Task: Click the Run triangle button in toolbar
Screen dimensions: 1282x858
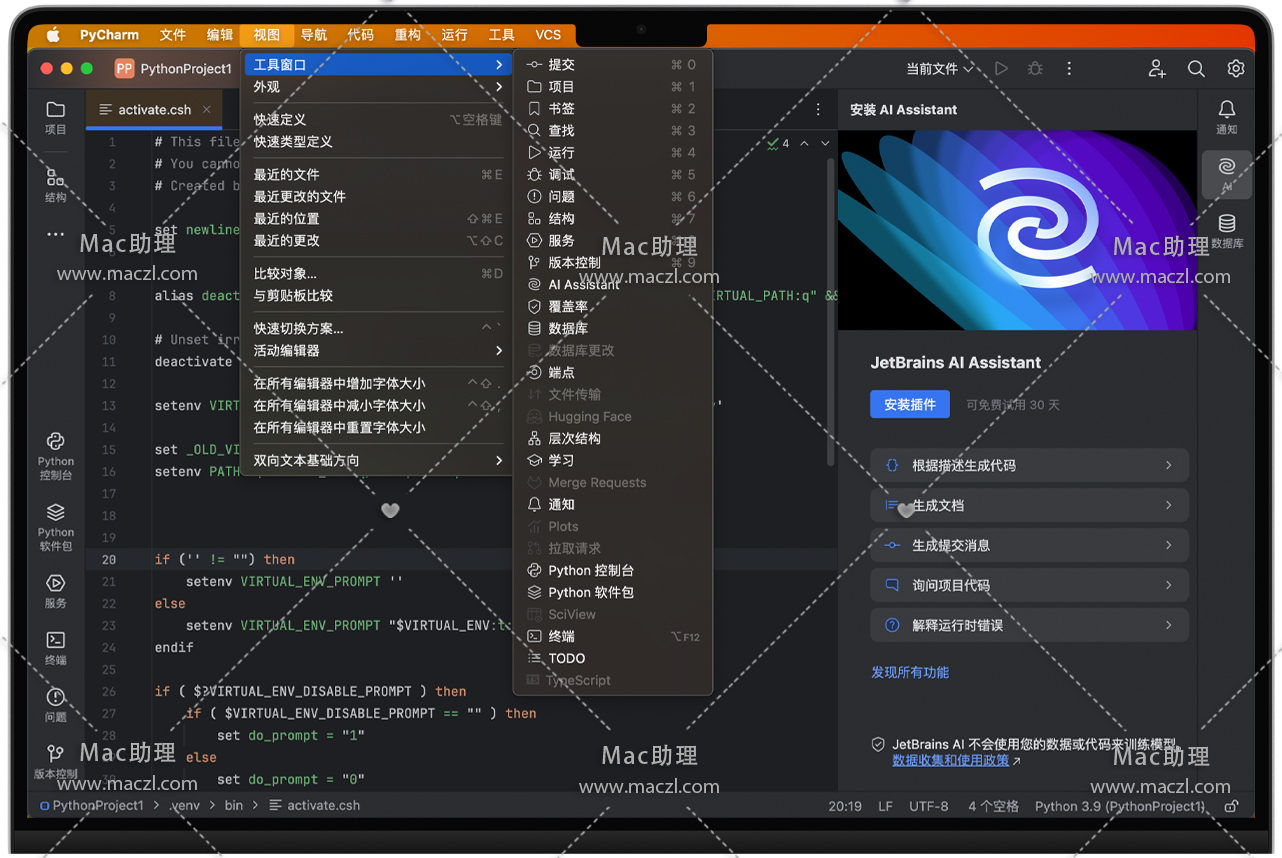Action: [x=1001, y=69]
